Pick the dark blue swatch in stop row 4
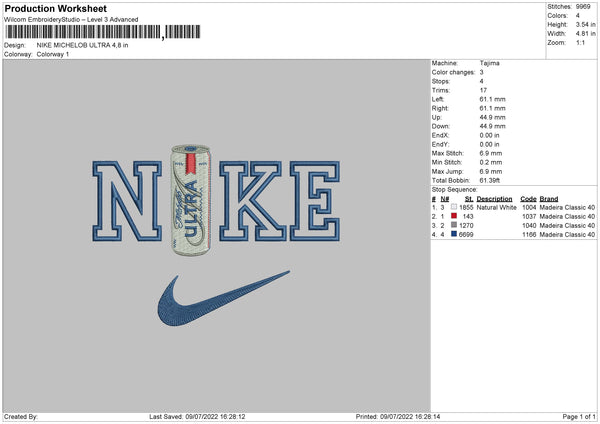The image size is (600, 424). tap(454, 234)
